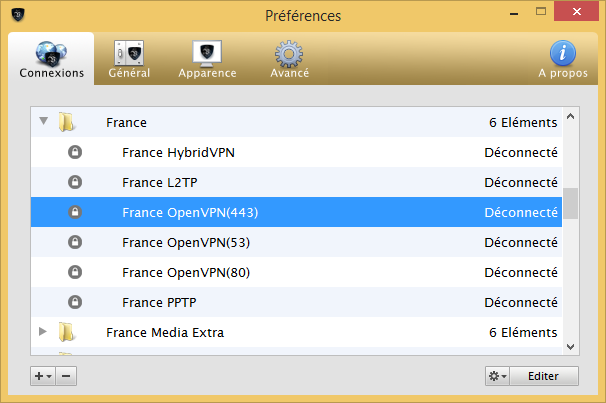Click the Déconnecté status of France PPTP

click(x=521, y=302)
